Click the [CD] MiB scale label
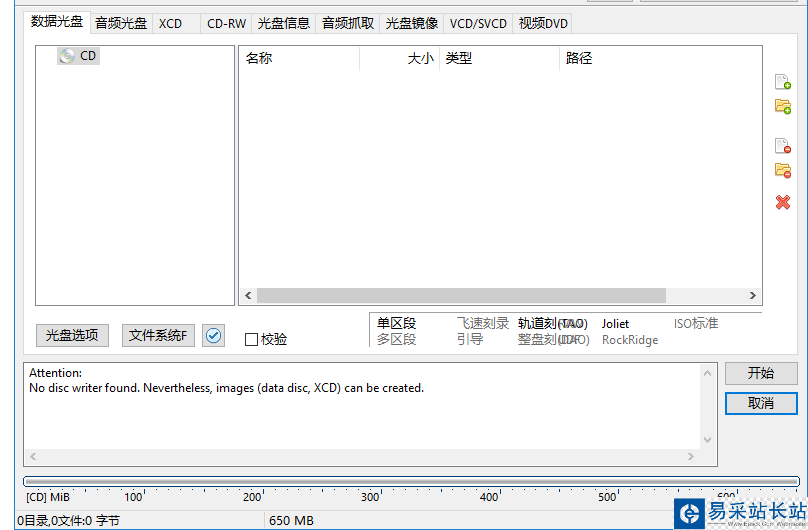 [48, 497]
